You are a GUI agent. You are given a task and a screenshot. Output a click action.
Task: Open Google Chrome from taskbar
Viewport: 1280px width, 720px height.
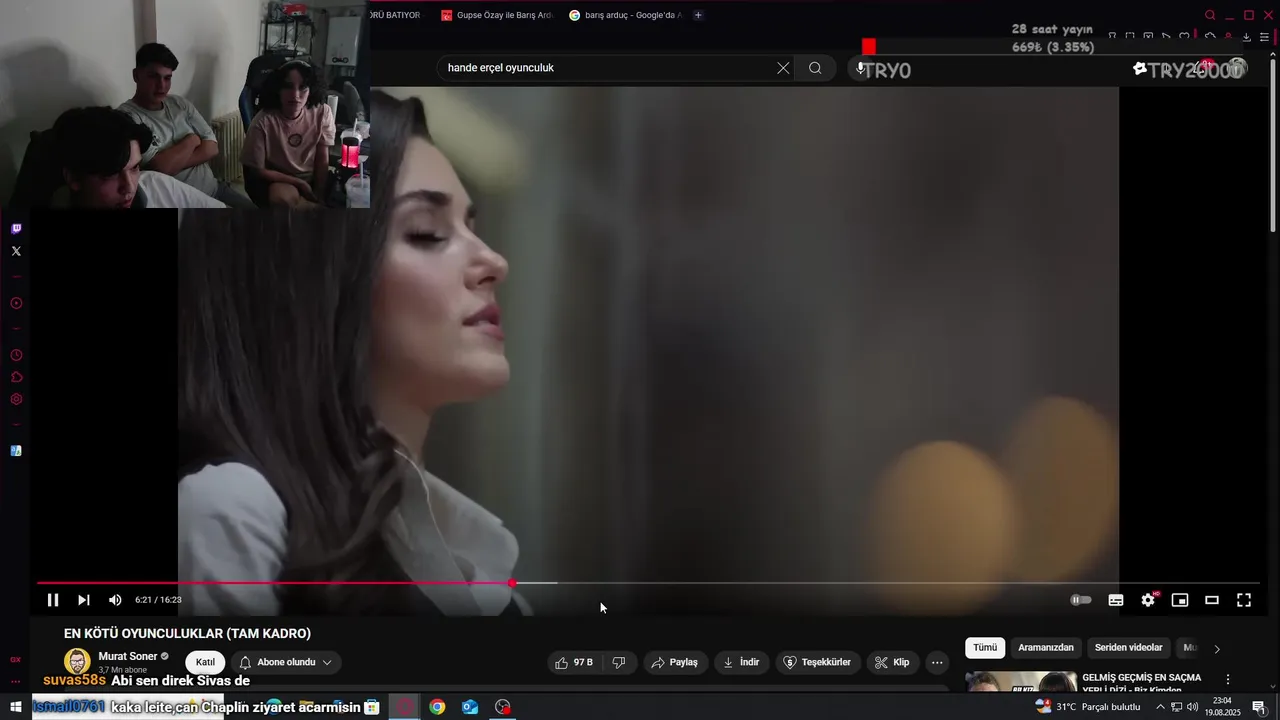(437, 707)
